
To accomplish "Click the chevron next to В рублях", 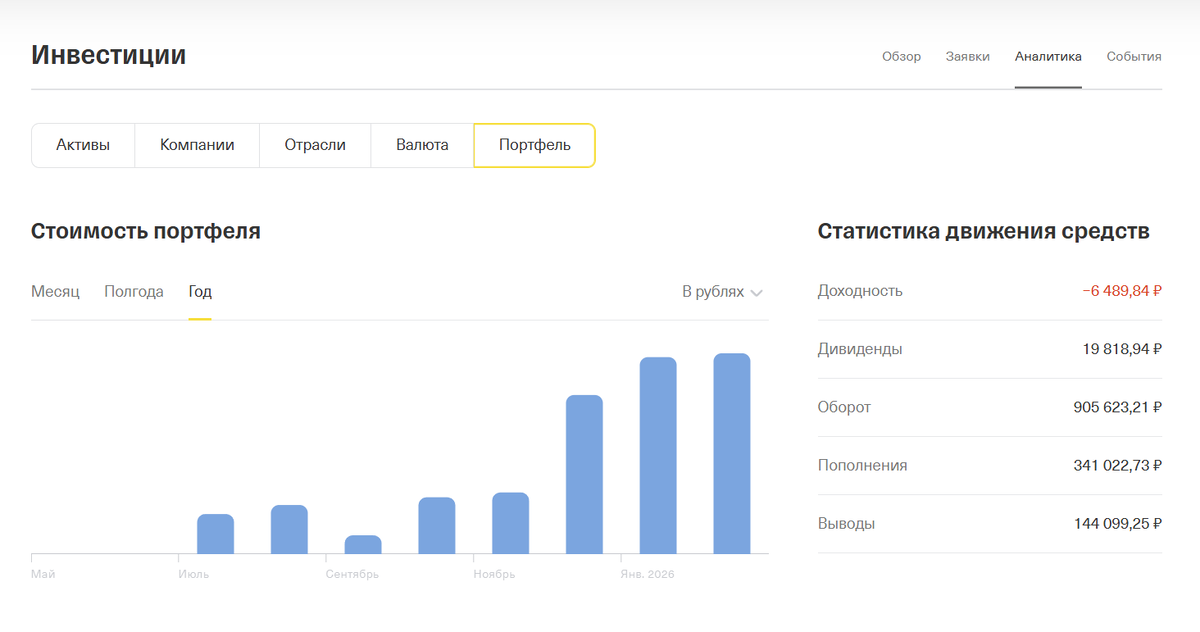I will pyautogui.click(x=757, y=293).
